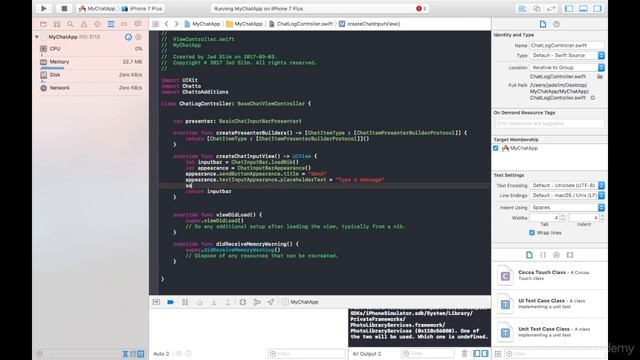Screen dimensions: 640x360
Task: Select the Unit Test Case Class template
Action: pos(550,332)
